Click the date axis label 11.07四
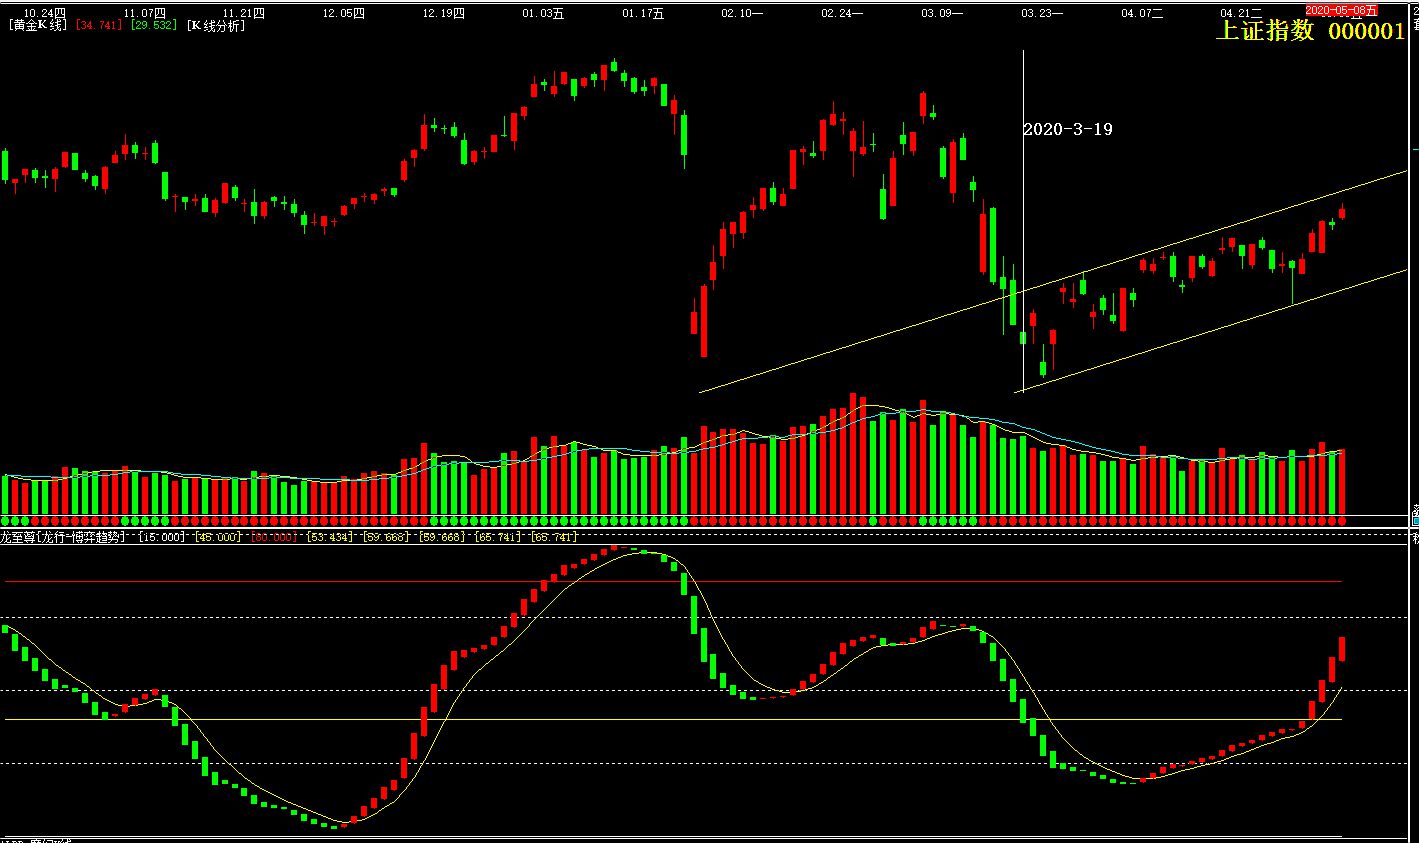1419x843 pixels. [145, 13]
